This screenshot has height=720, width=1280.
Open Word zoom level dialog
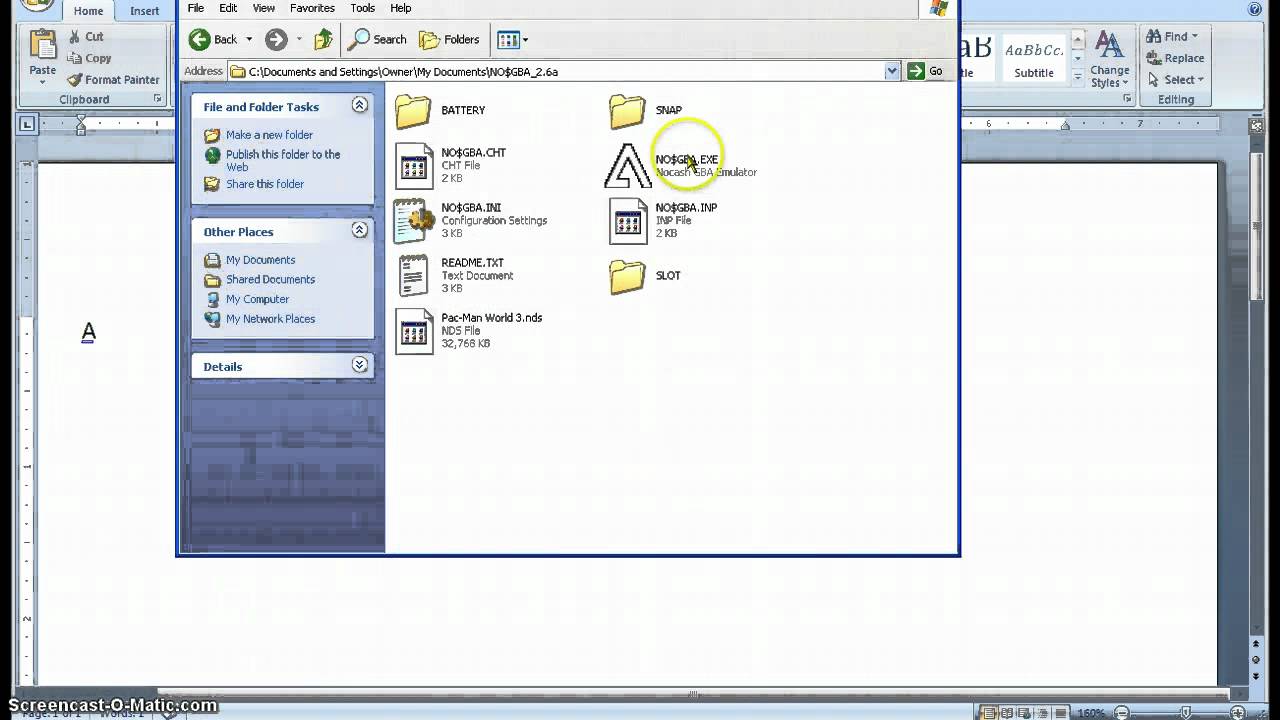[x=1092, y=714]
